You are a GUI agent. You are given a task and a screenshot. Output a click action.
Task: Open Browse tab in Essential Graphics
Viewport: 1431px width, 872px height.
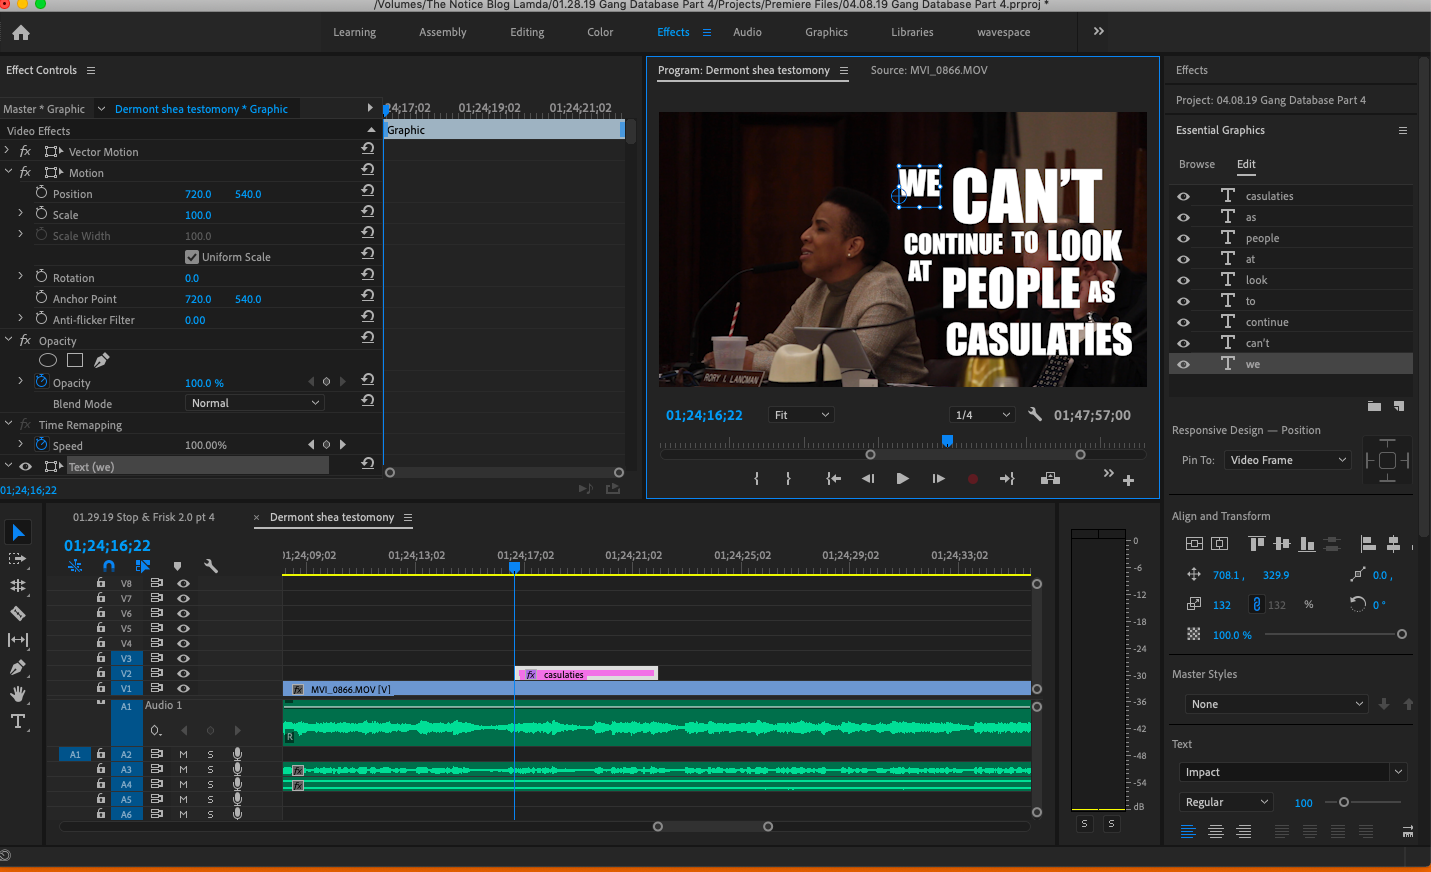pyautogui.click(x=1196, y=164)
